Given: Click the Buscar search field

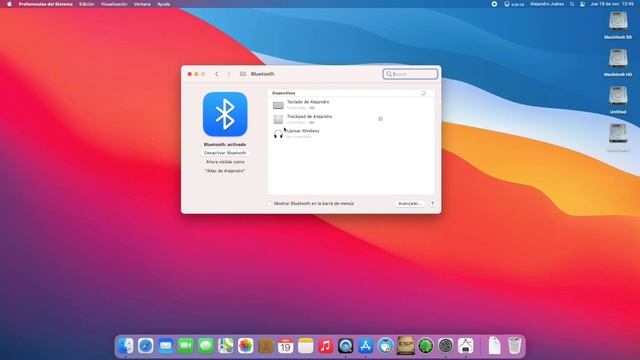Looking at the screenshot, I should tap(410, 74).
